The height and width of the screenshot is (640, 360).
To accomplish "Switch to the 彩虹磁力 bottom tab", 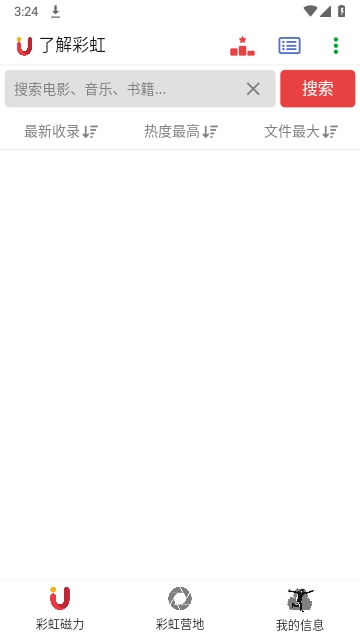I will 60,609.
